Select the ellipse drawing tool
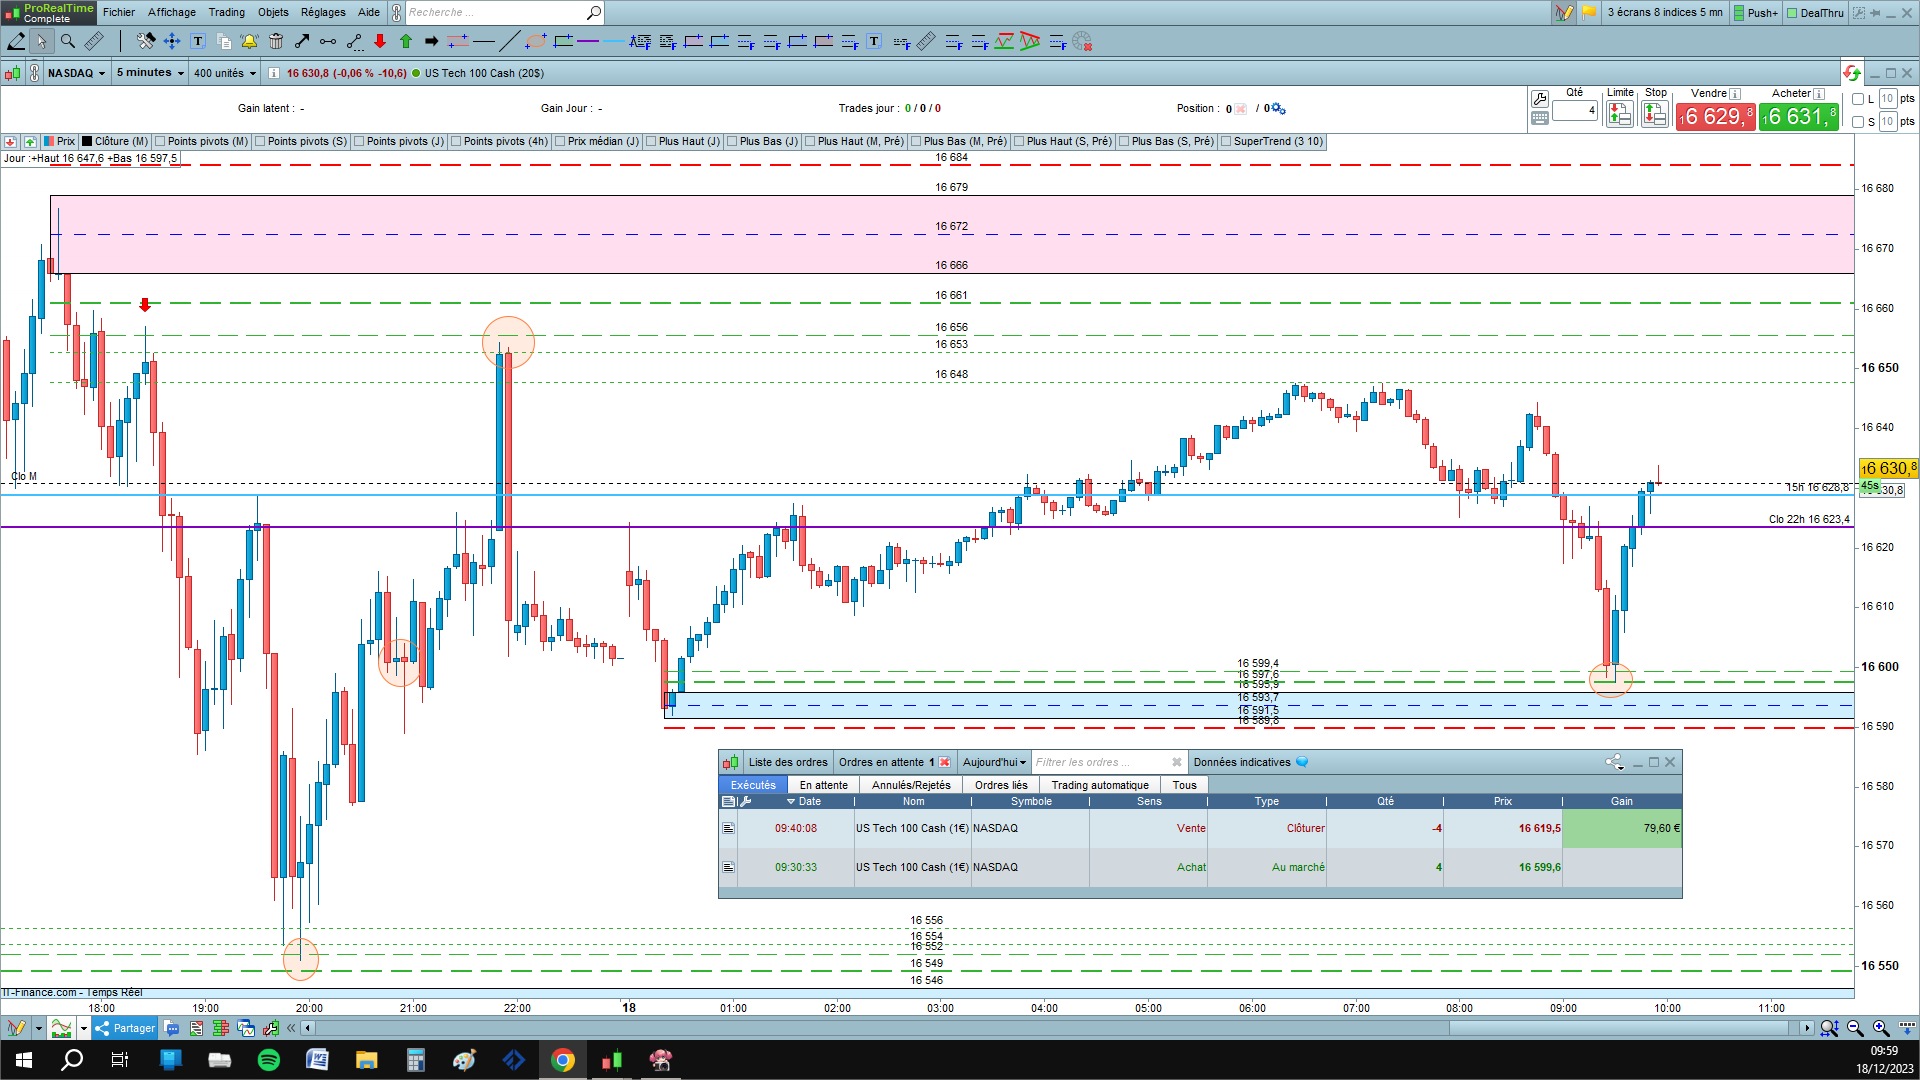This screenshot has height=1080, width=1920. coord(536,41)
